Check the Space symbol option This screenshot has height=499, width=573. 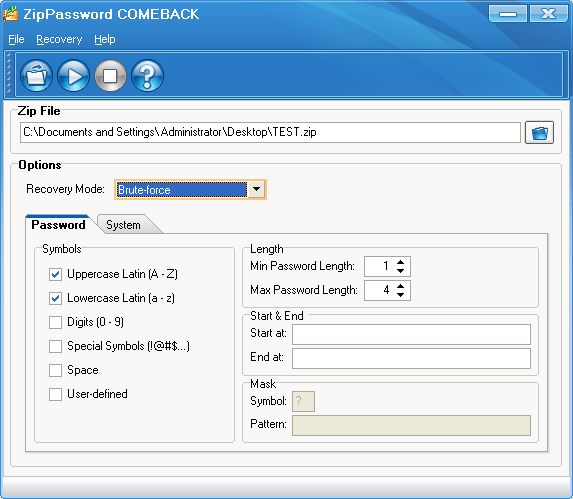(x=55, y=370)
